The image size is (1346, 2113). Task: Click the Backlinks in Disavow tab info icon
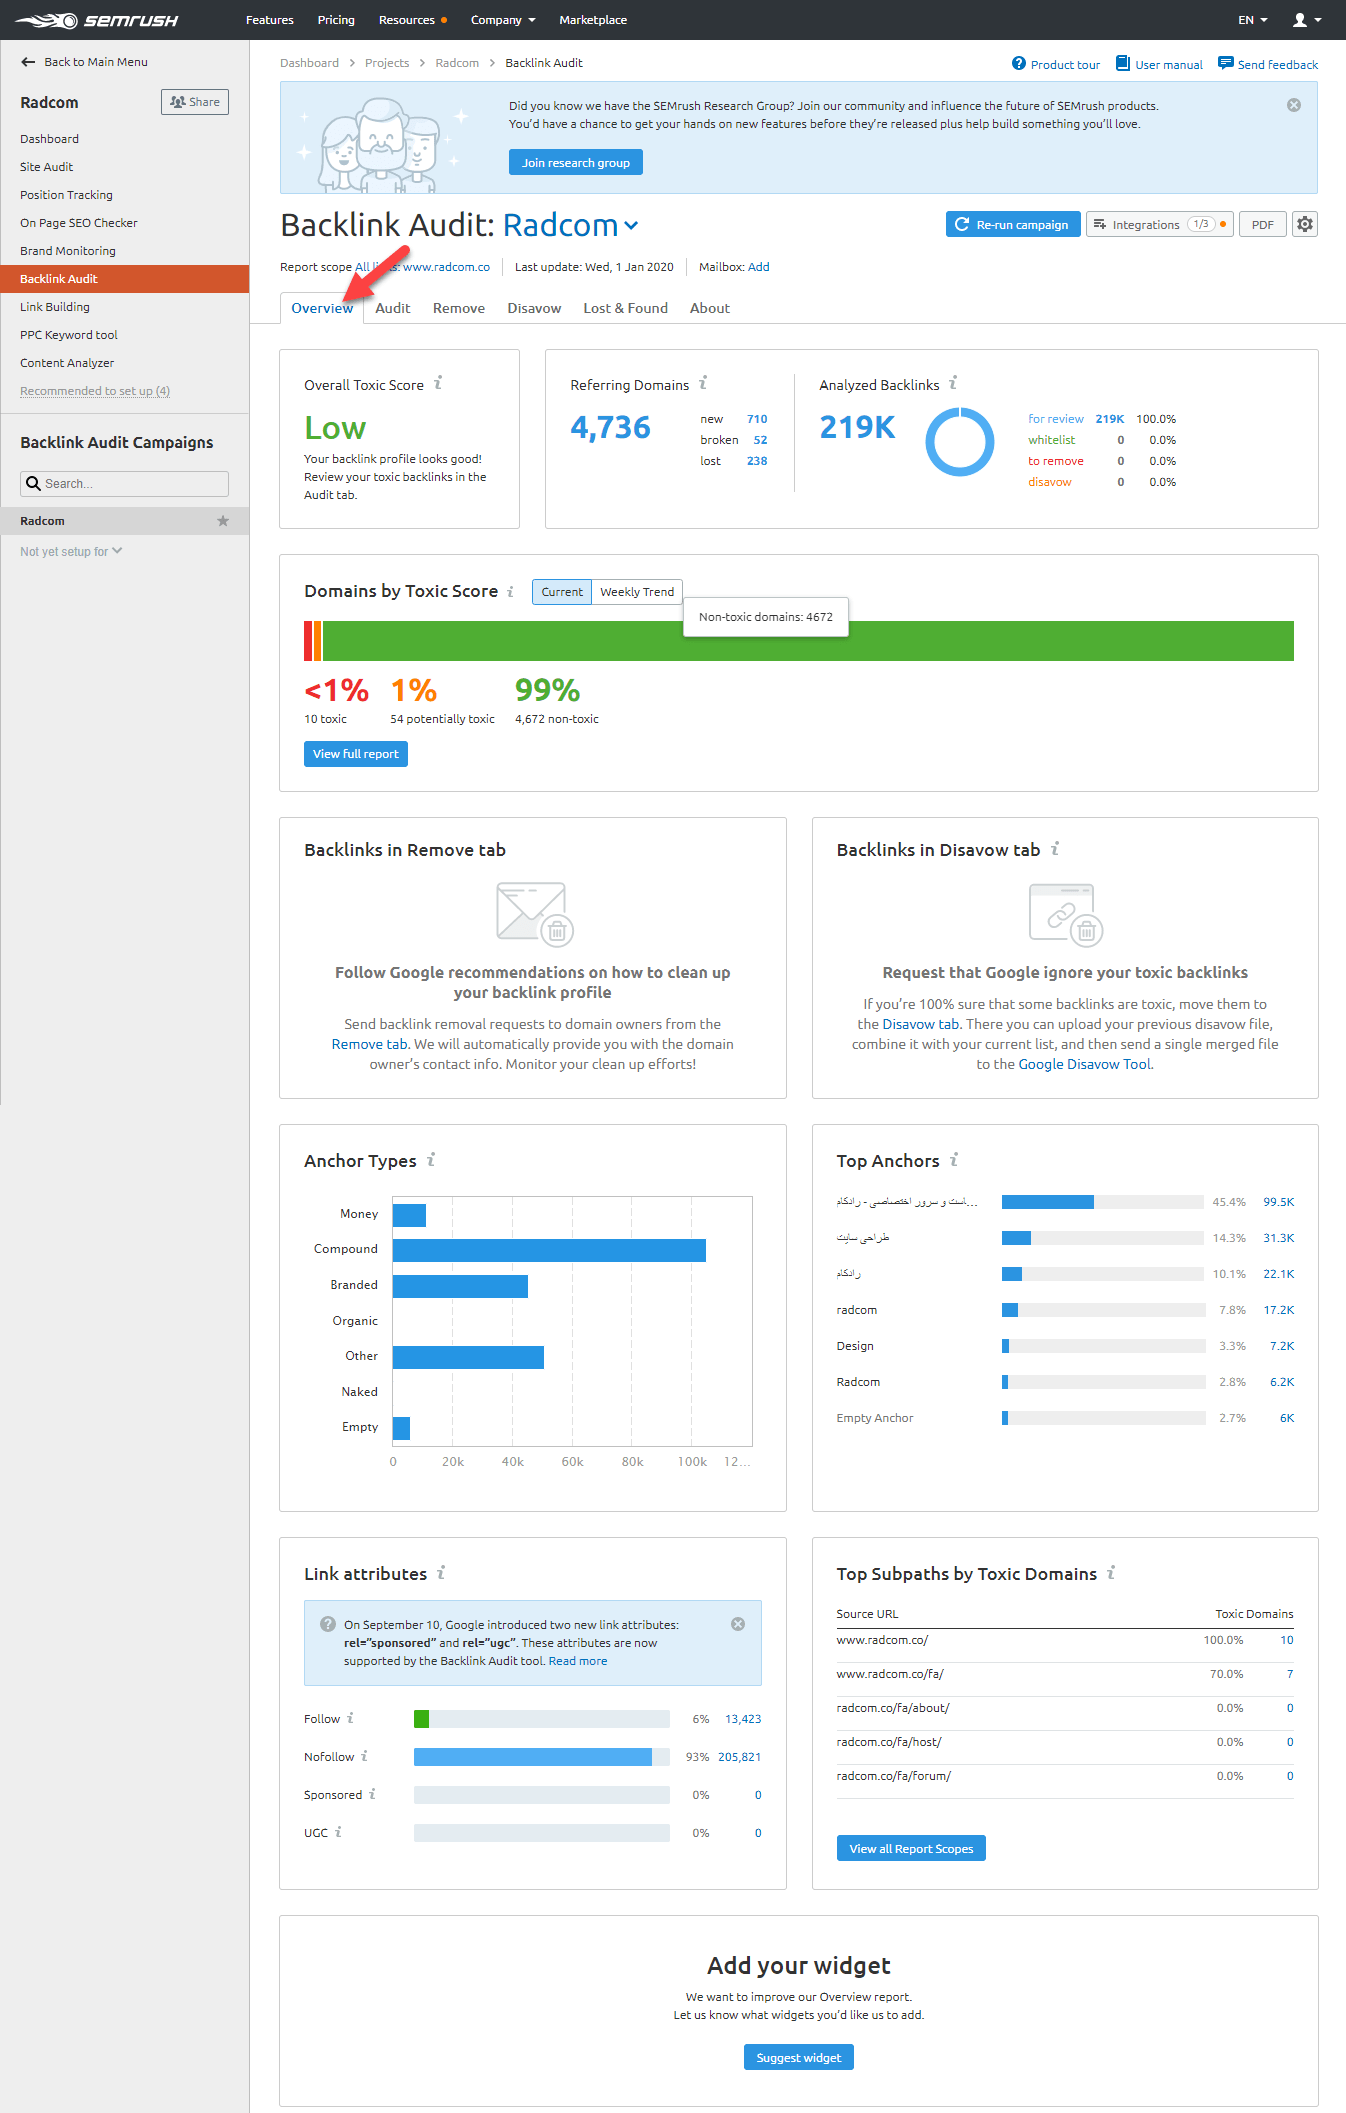[1055, 848]
